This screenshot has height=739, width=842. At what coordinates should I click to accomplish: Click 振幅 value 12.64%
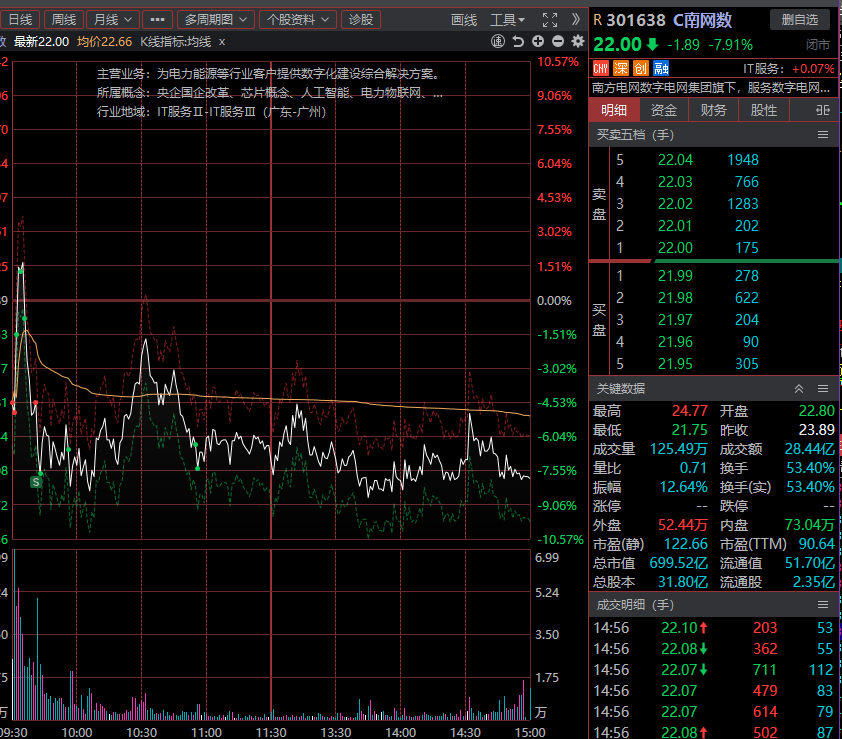pyautogui.click(x=684, y=487)
